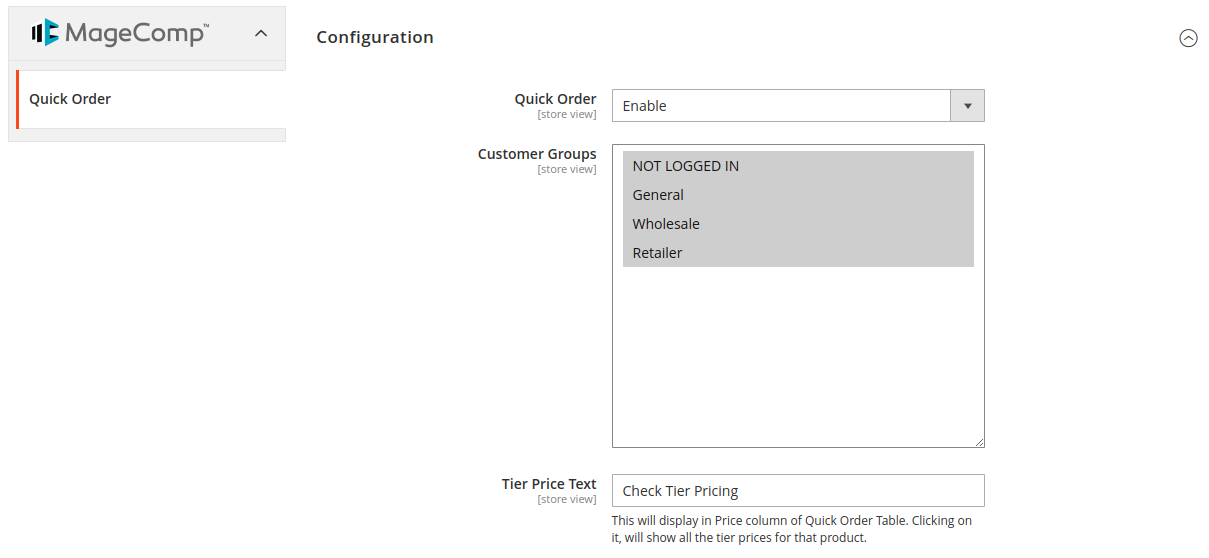The width and height of the screenshot is (1209, 558).
Task: Open the Quick Order Enable dropdown arrow
Action: [967, 106]
